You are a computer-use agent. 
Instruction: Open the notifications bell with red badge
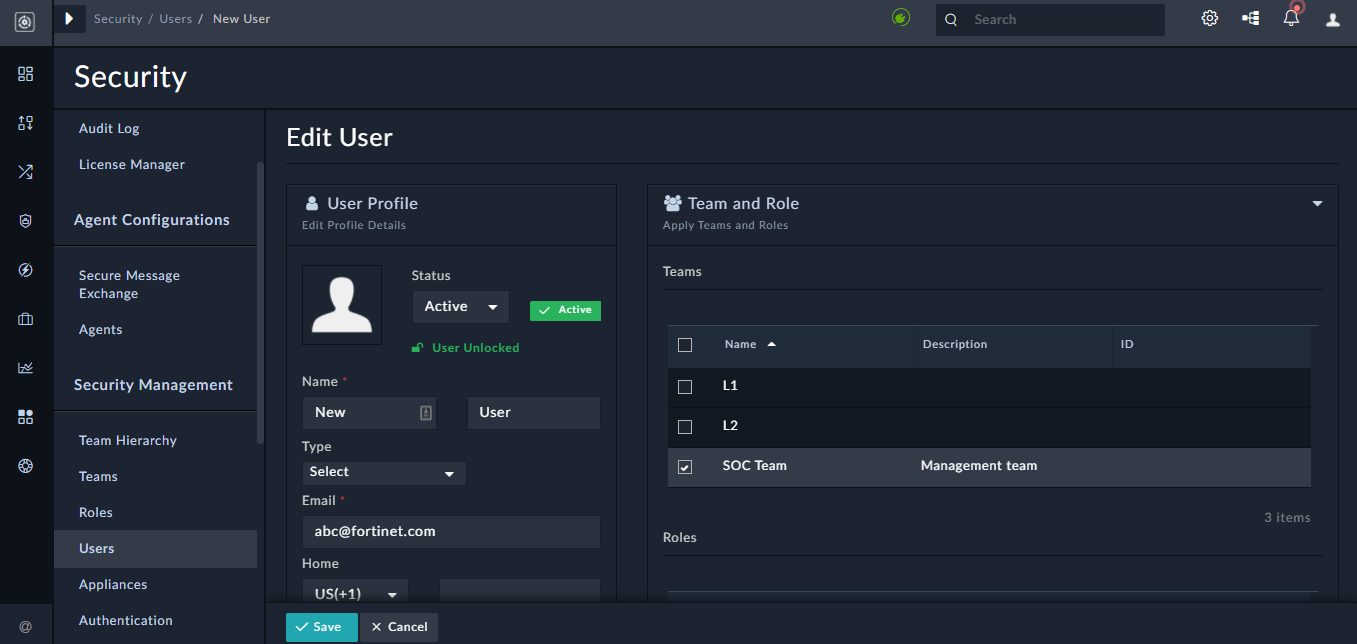[1290, 17]
